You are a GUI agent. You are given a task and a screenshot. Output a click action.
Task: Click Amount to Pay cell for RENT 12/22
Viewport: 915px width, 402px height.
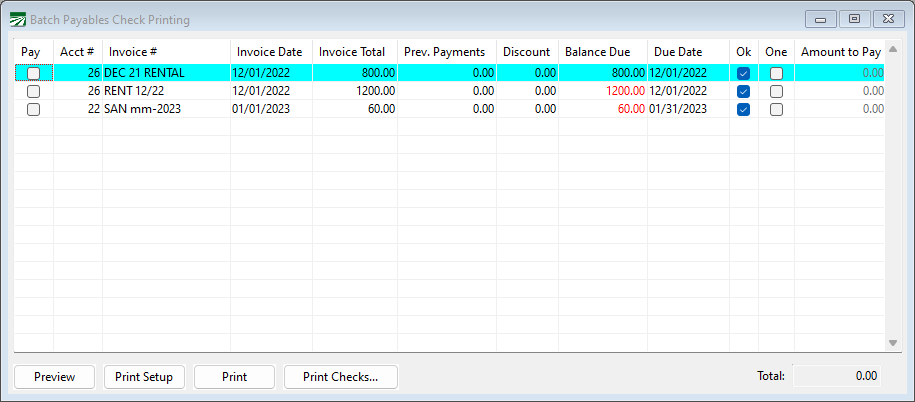[840, 91]
